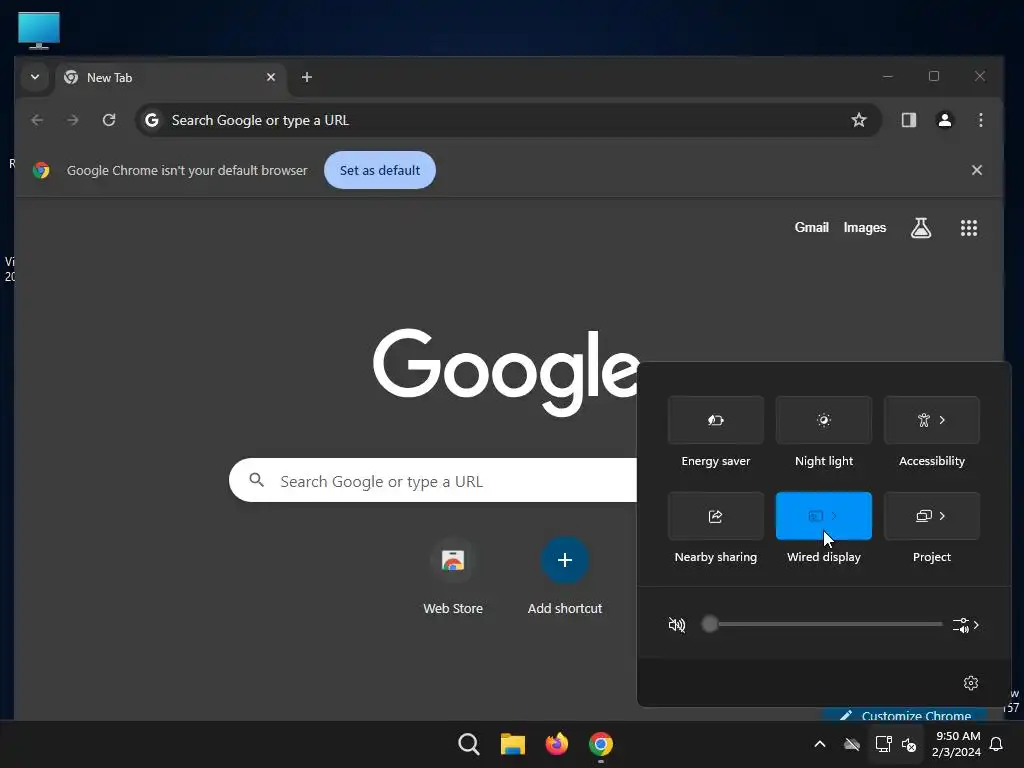Open the This PC desktop icon
This screenshot has height=768, width=1024.
(x=39, y=31)
